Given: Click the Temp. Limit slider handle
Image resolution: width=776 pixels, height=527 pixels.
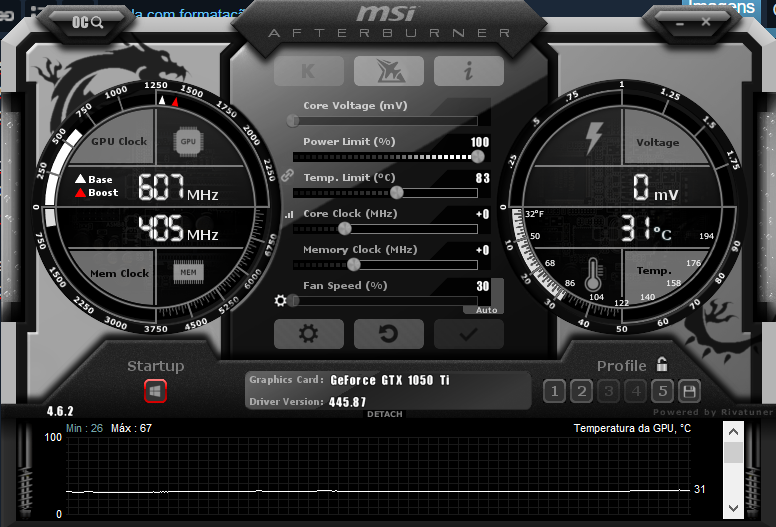Looking at the screenshot, I should [396, 192].
